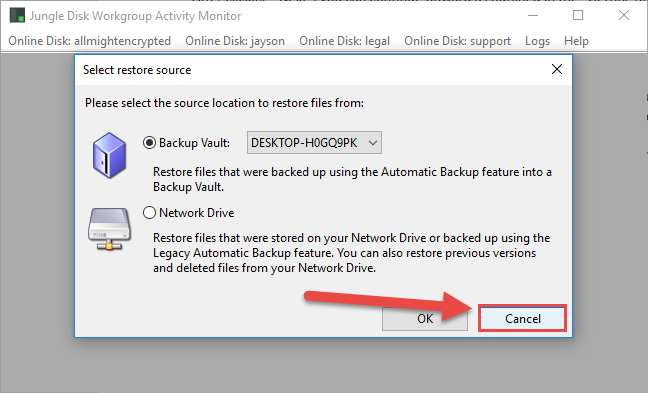Click the dropdown chevron arrow for Backup Vault
This screenshot has width=648, height=393.
click(373, 143)
